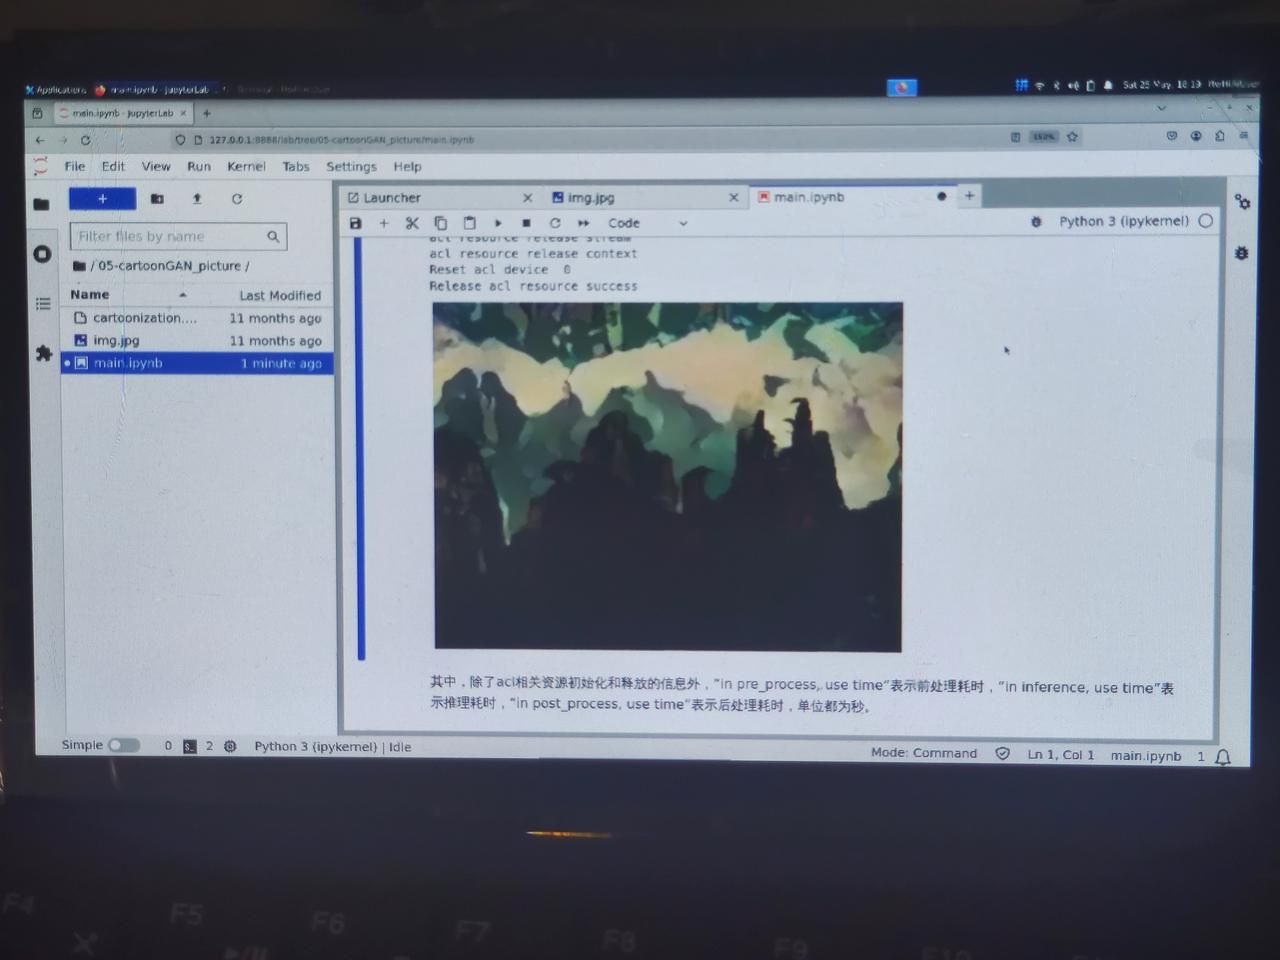The height and width of the screenshot is (960, 1280).
Task: Open the Running Terminals and Kernels sidebar
Action: pyautogui.click(x=42, y=254)
